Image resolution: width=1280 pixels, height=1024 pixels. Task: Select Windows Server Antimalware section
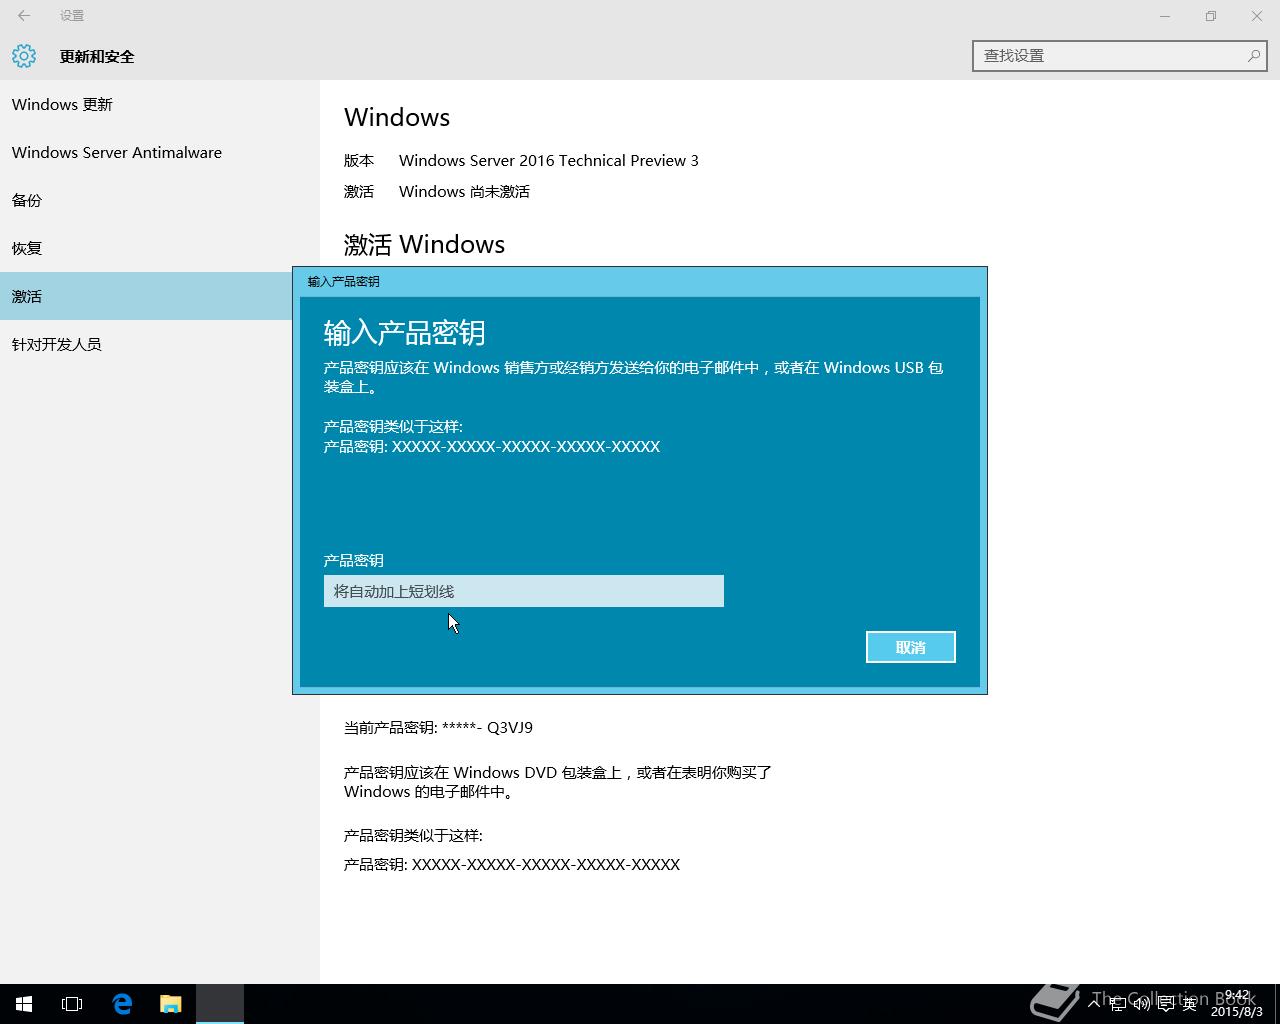(x=160, y=152)
